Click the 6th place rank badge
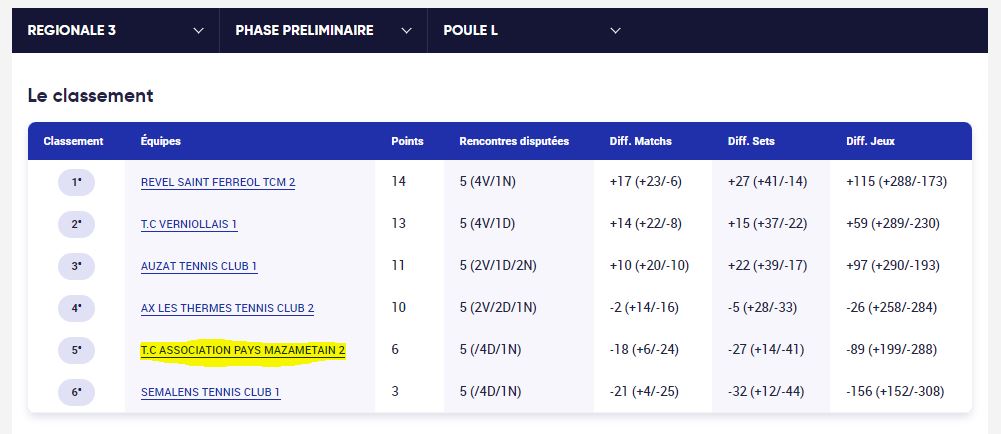This screenshot has height=434, width=1001. (77, 392)
